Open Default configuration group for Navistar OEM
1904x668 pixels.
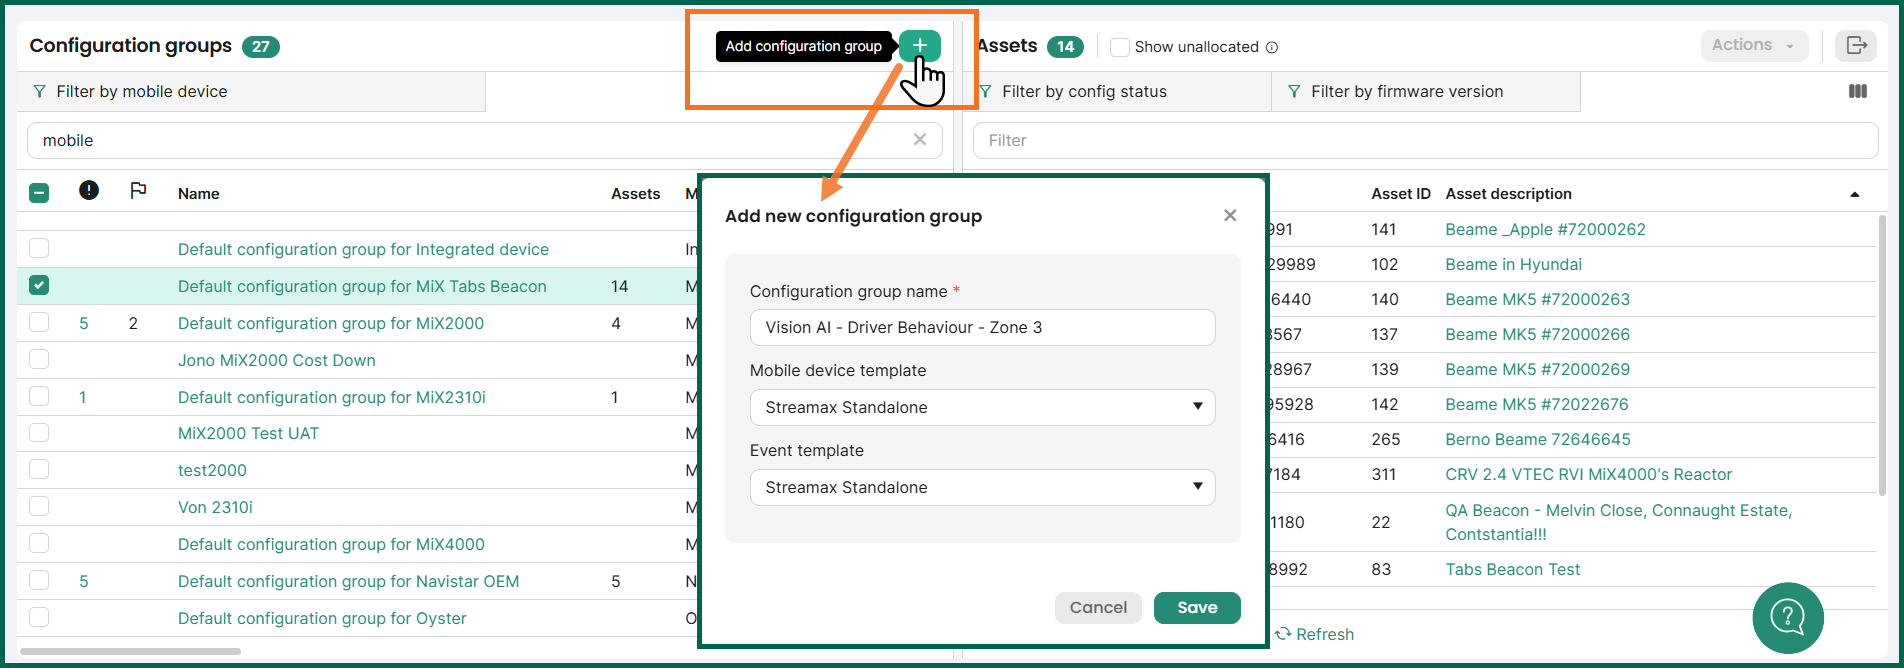click(348, 581)
